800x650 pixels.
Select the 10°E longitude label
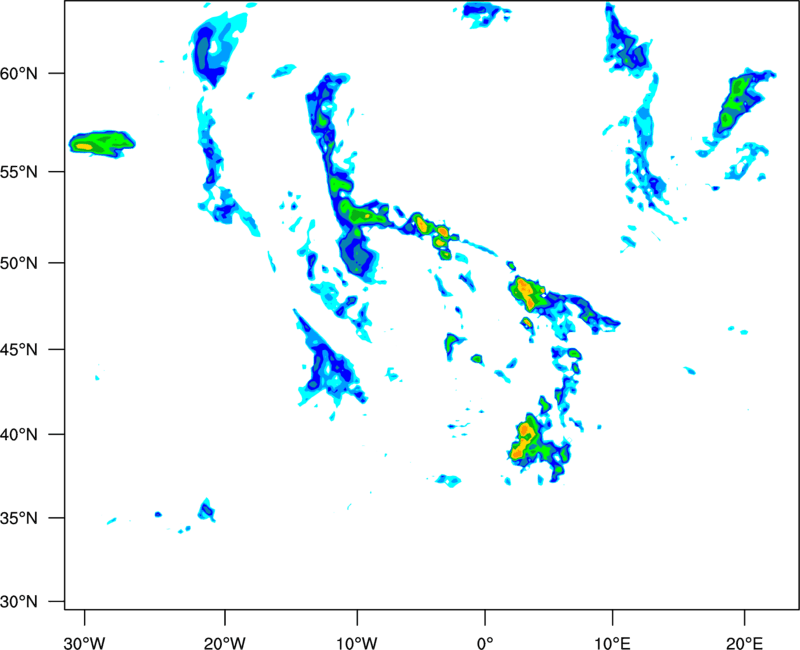(612, 643)
